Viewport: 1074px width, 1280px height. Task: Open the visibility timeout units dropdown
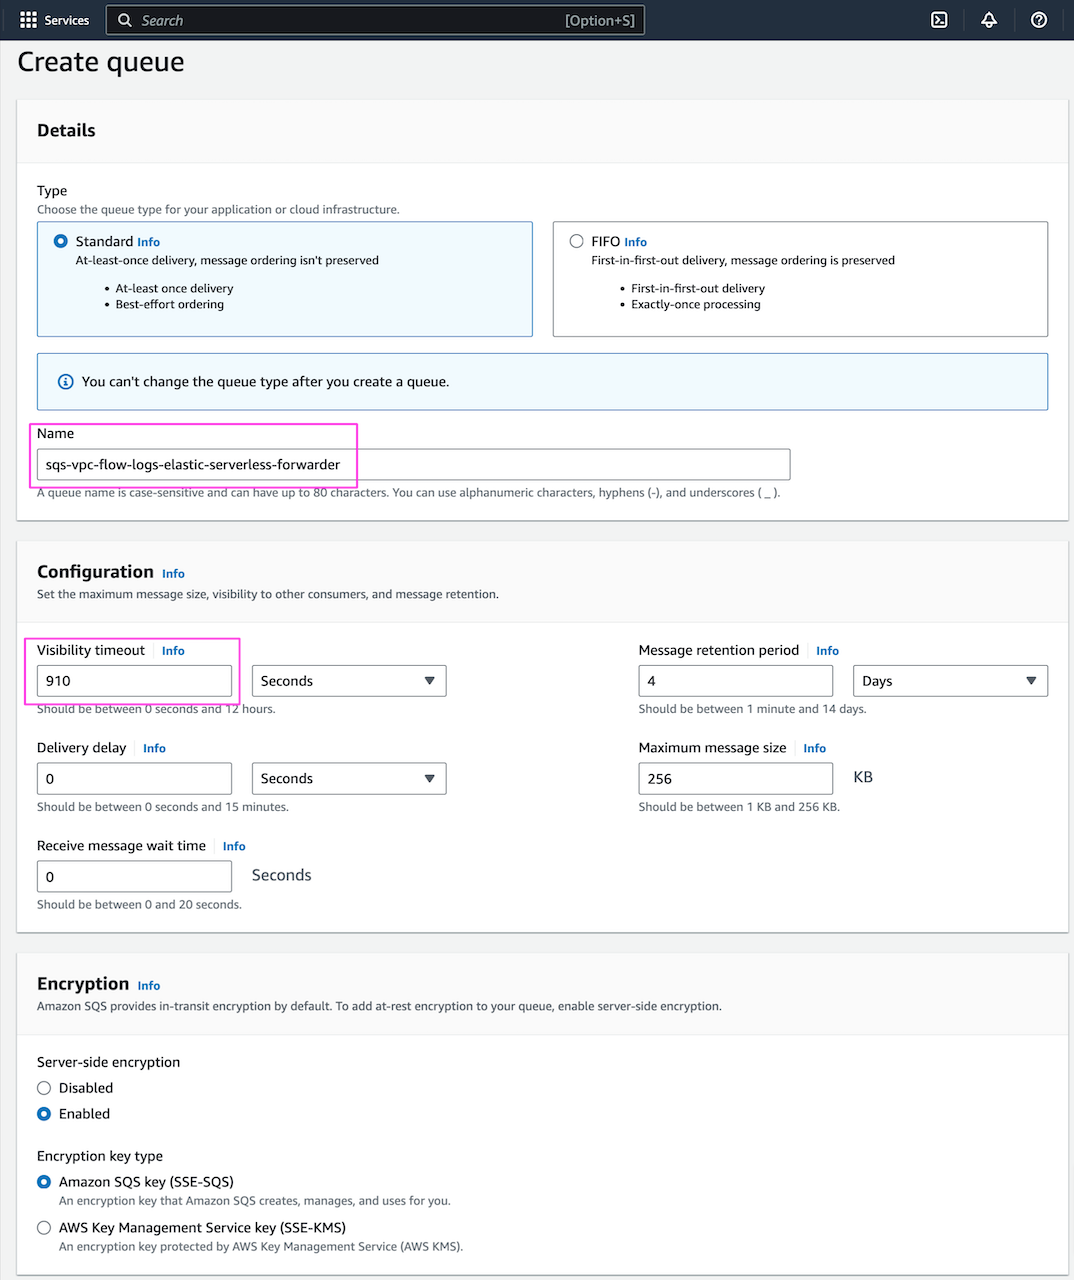click(x=348, y=680)
